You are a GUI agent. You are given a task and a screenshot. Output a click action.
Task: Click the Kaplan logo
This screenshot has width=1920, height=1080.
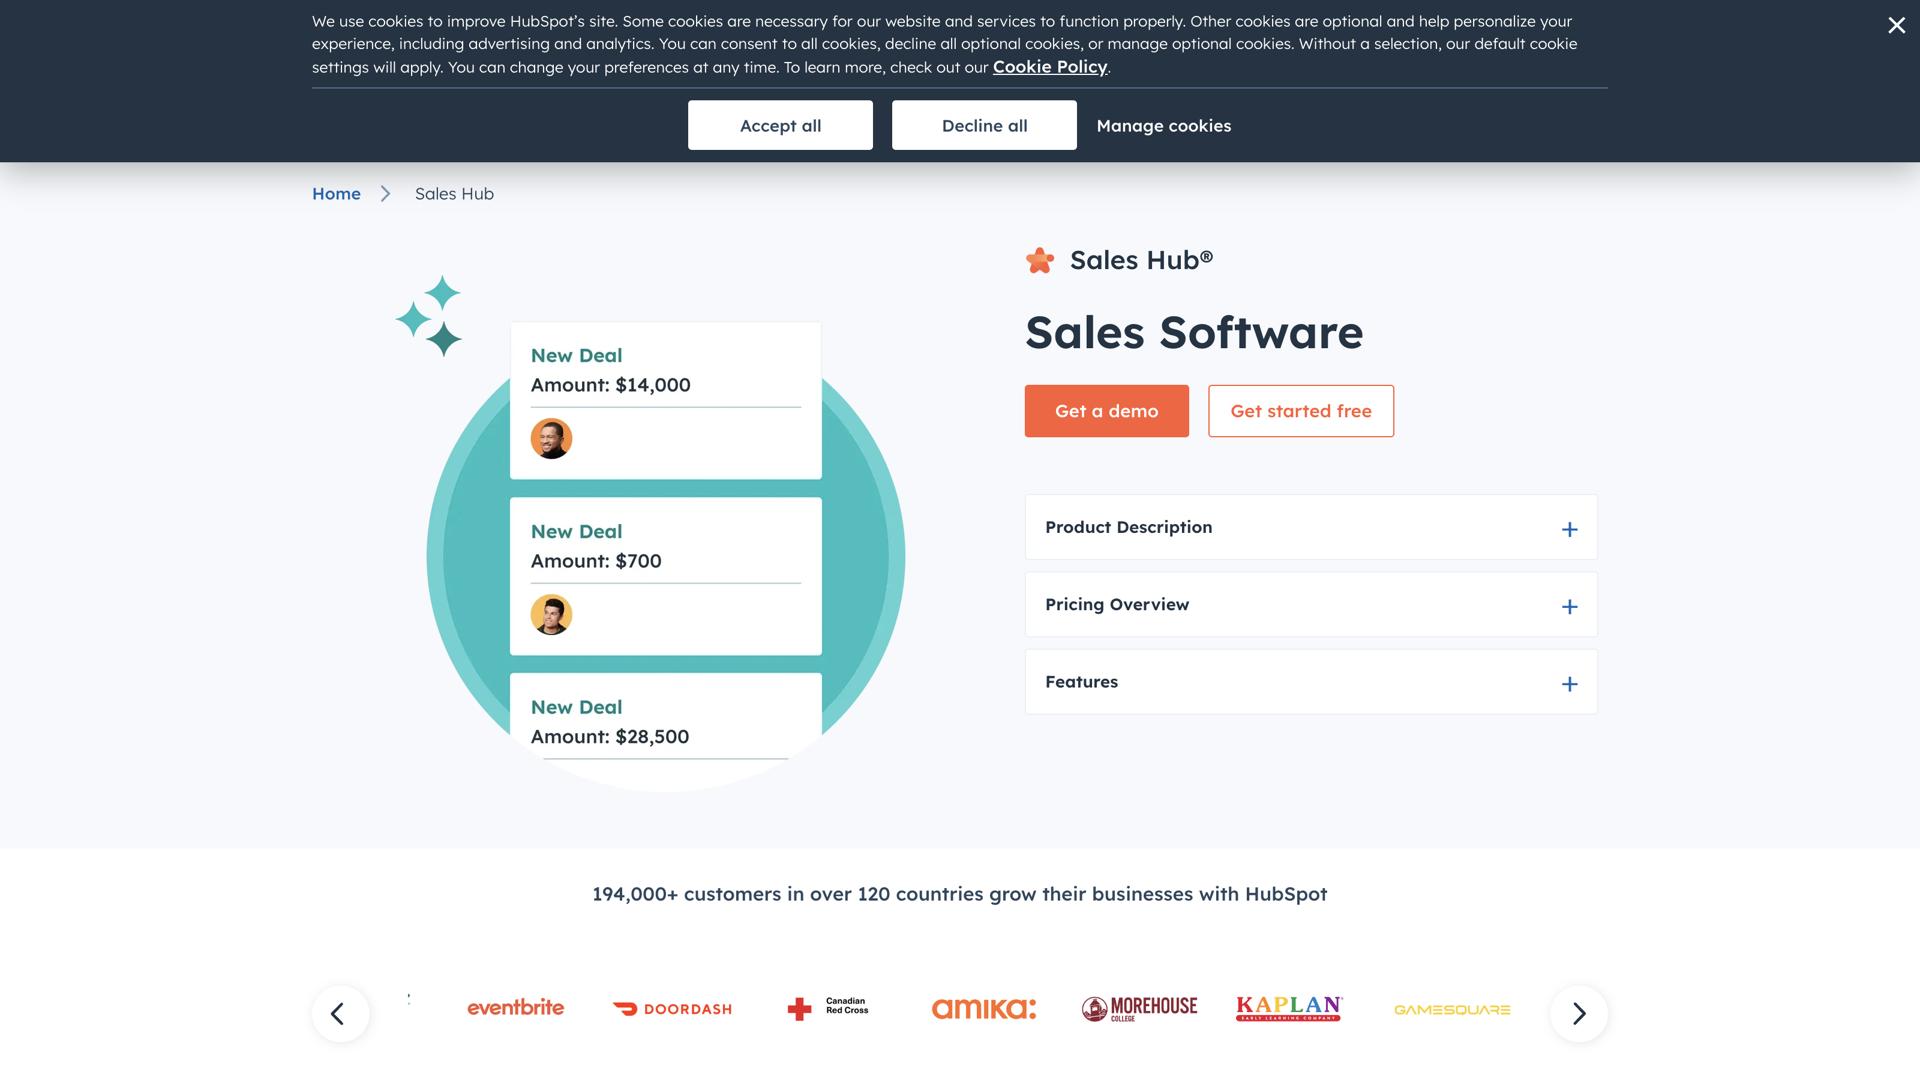1288,1008
